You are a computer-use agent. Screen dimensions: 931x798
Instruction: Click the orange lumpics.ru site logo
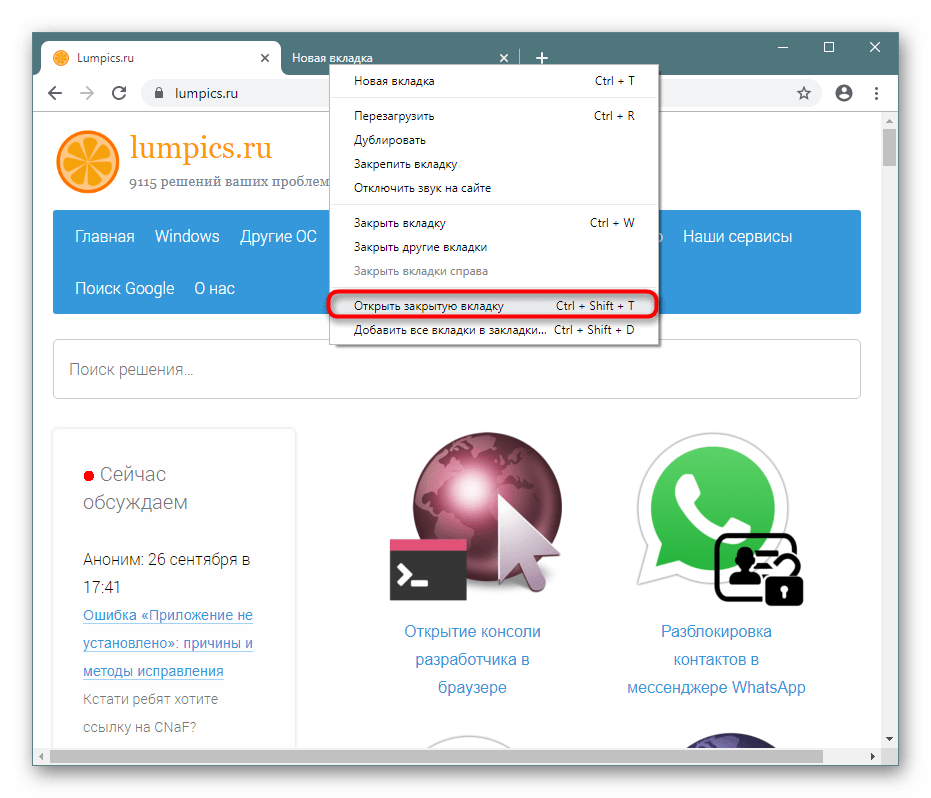click(x=87, y=162)
